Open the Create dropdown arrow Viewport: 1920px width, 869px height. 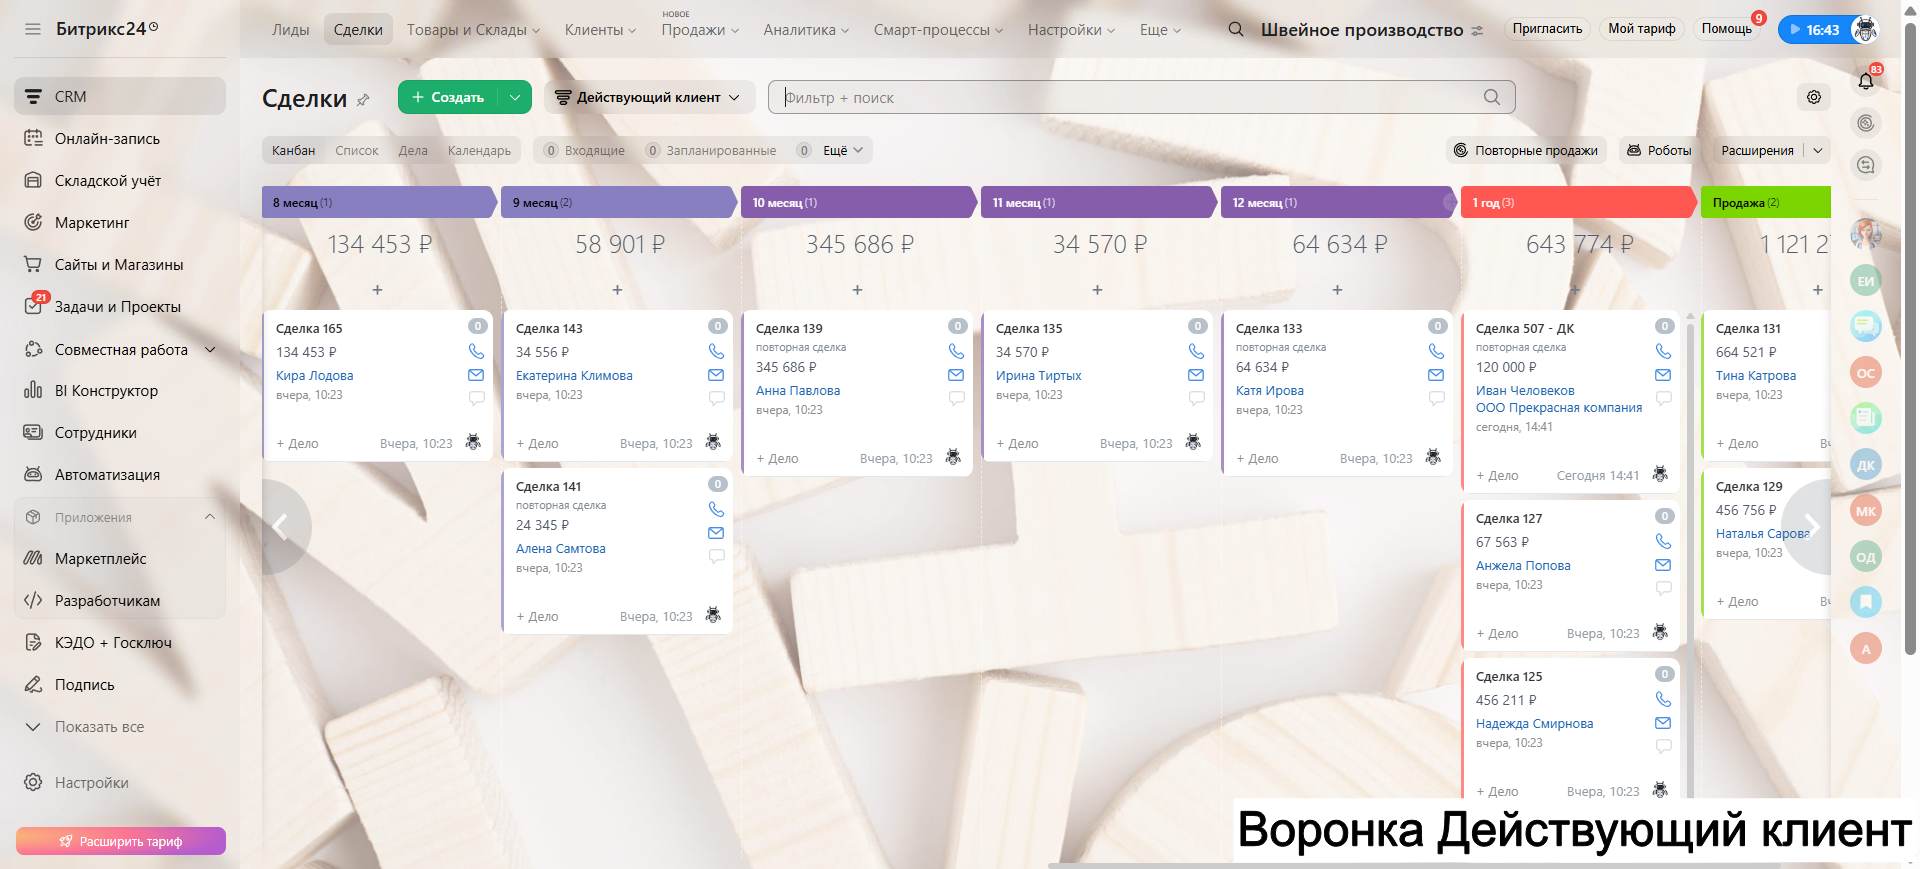[514, 97]
